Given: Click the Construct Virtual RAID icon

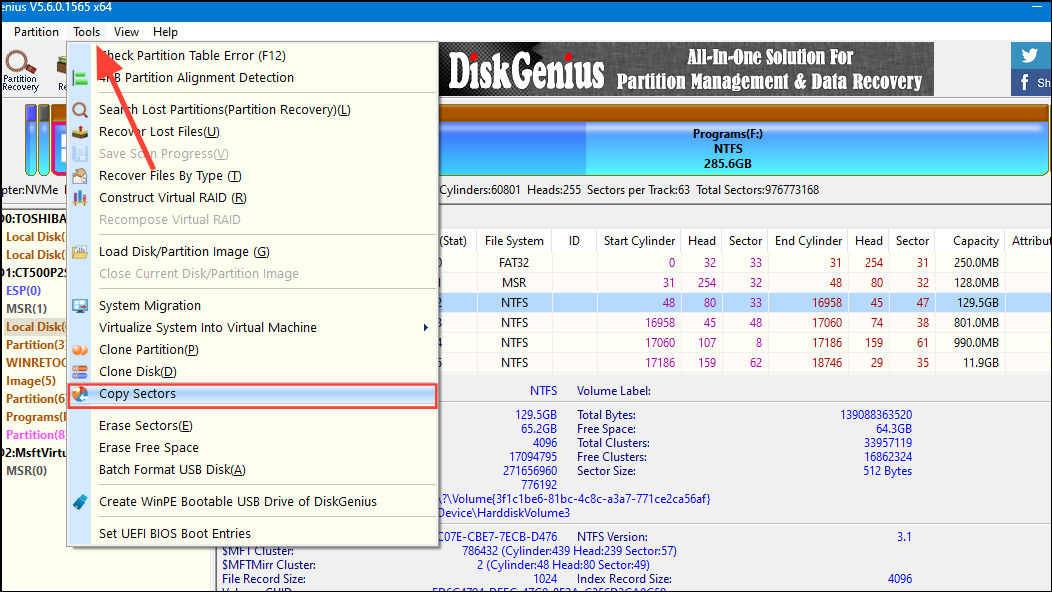Looking at the screenshot, I should click(x=80, y=198).
